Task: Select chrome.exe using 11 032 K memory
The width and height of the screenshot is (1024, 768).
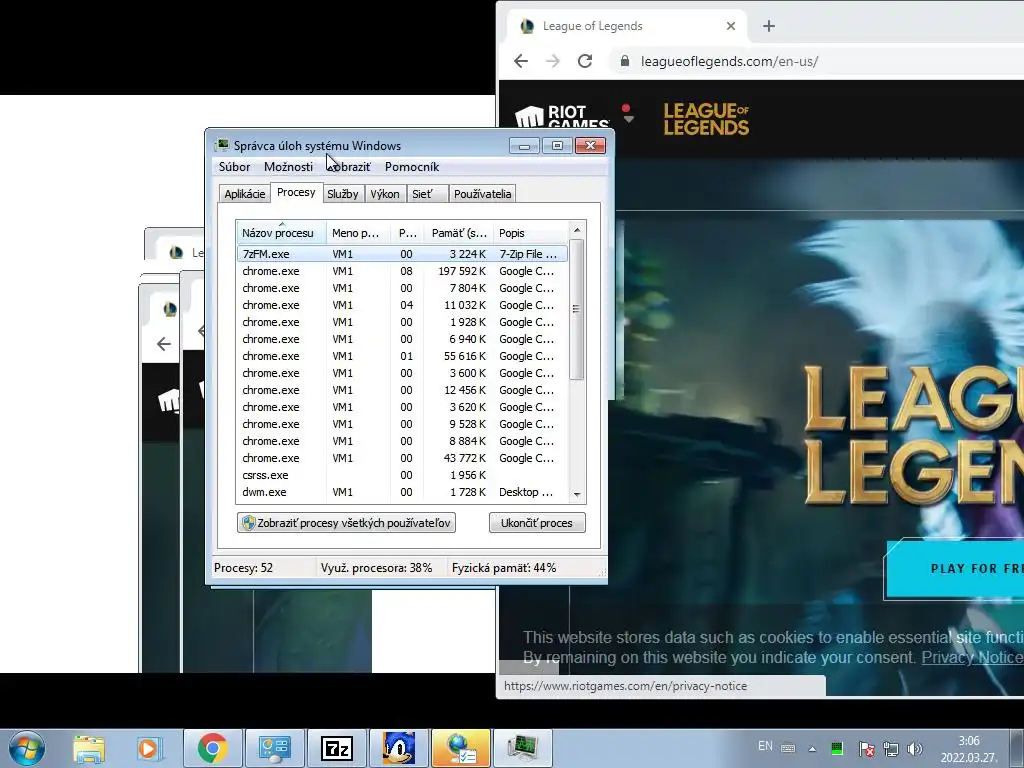Action: (402, 305)
